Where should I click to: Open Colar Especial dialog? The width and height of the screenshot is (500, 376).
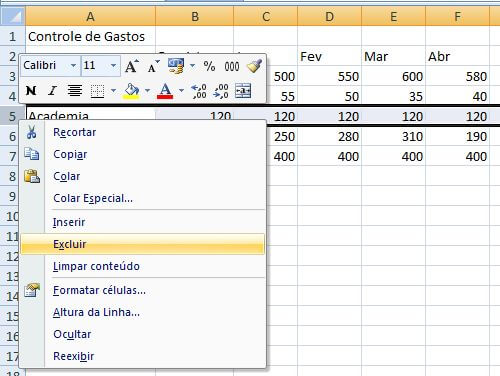pyautogui.click(x=143, y=198)
